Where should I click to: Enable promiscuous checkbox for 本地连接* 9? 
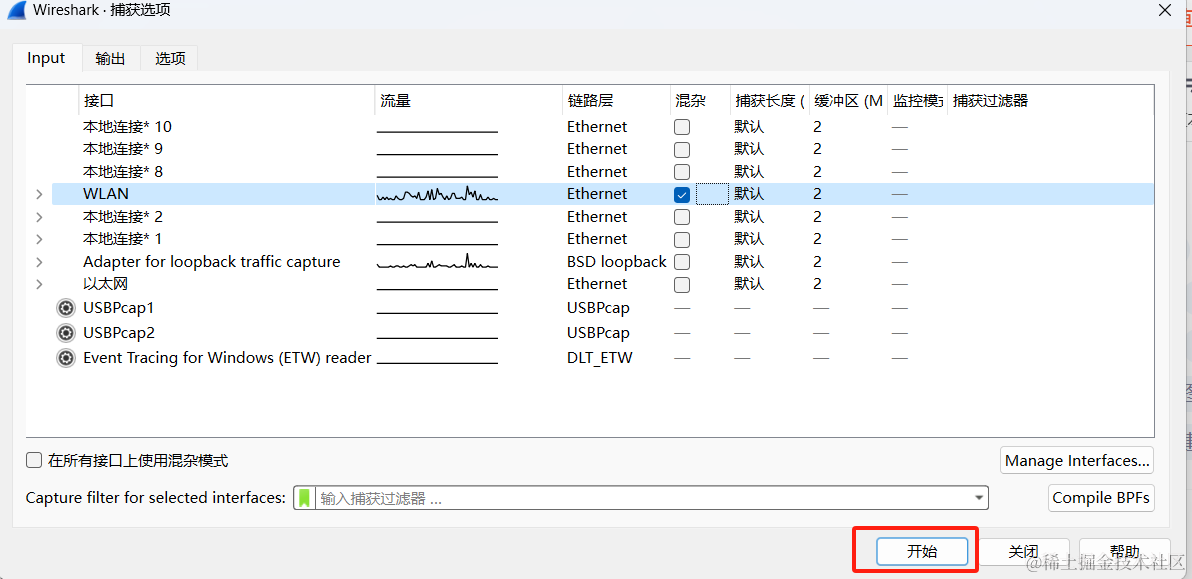[682, 150]
